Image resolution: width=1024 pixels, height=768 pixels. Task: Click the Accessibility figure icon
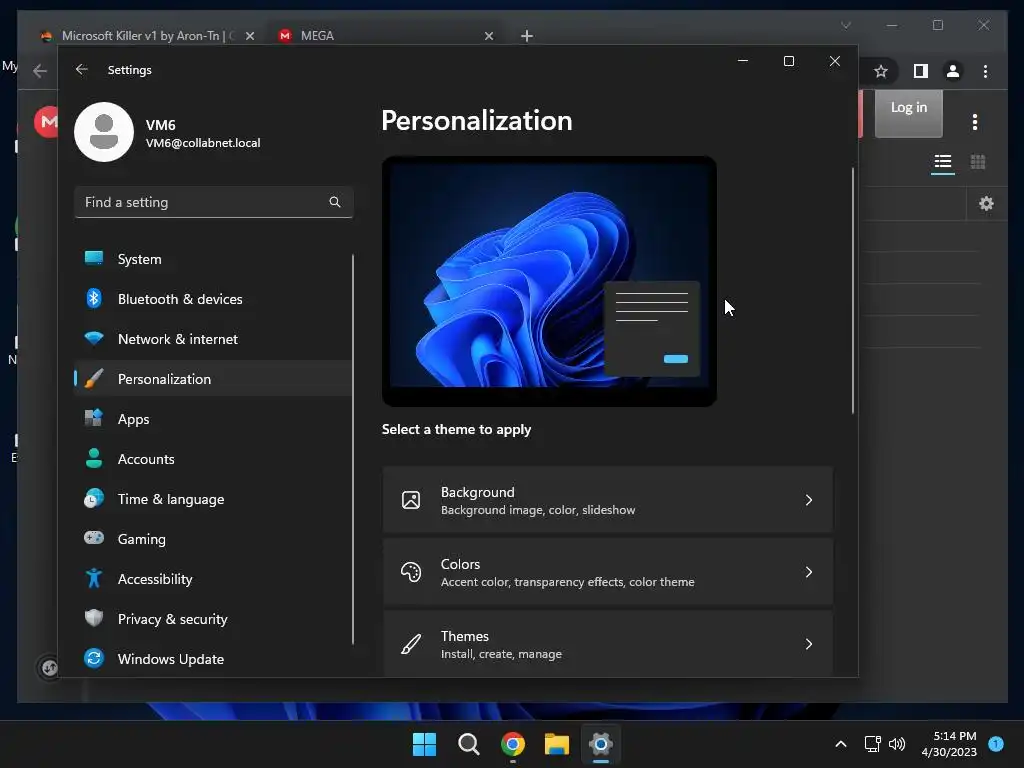pos(94,579)
